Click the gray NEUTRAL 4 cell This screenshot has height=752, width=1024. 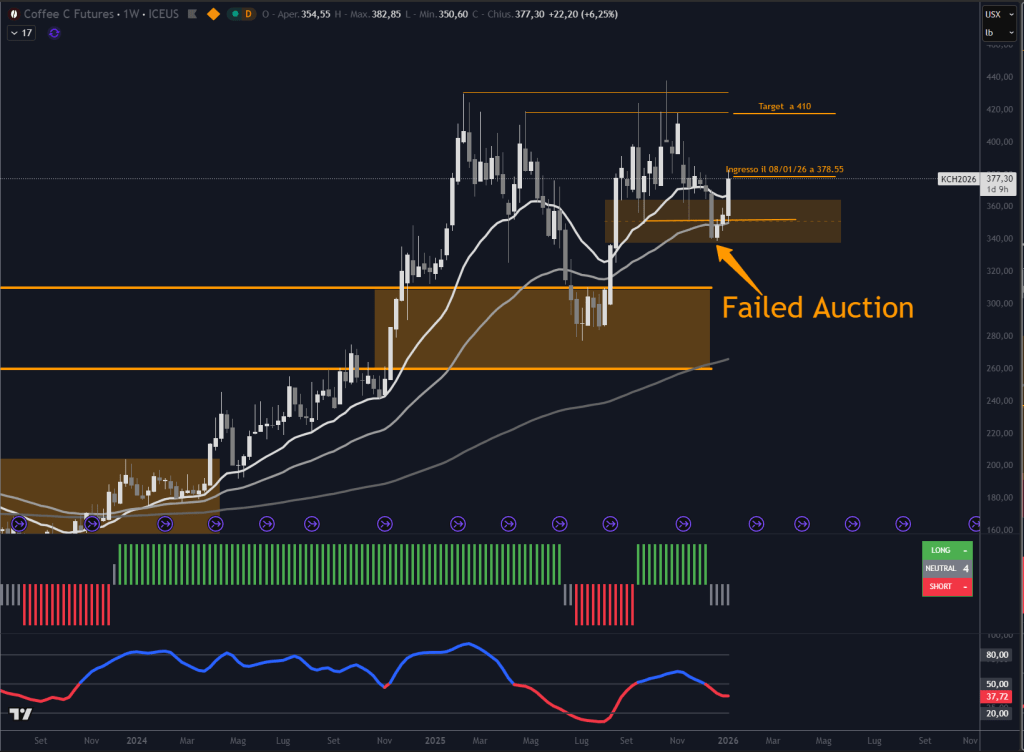click(946, 568)
